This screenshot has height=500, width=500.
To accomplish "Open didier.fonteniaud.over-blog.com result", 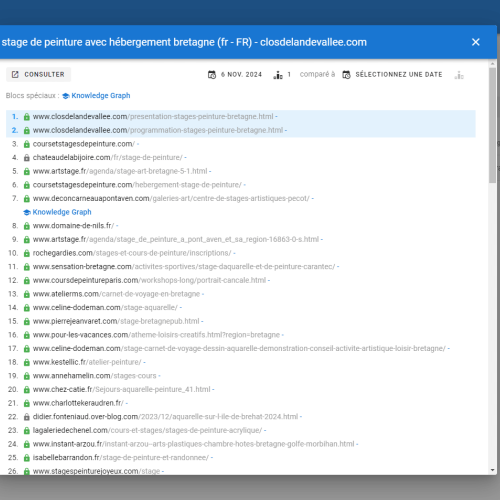I will (x=165, y=417).
